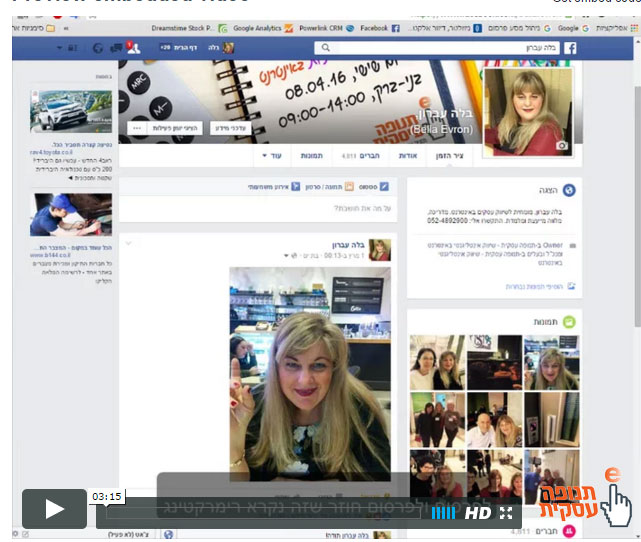Open the notifications globe icon
The height and width of the screenshot is (542, 641).
(97, 48)
